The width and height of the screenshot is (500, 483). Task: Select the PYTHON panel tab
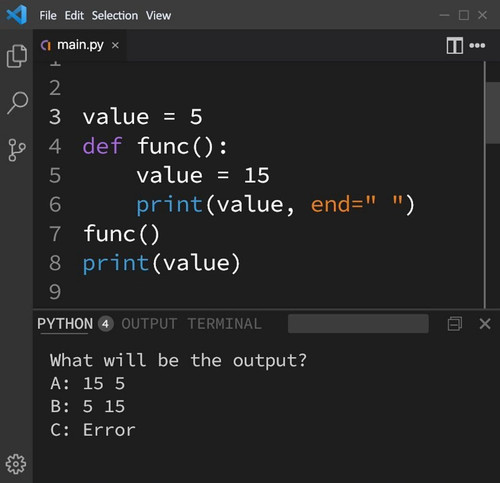point(65,324)
